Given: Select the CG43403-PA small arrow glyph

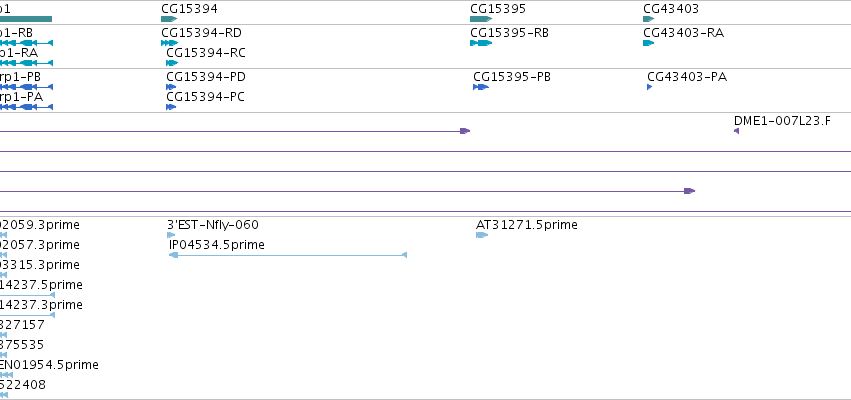Looking at the screenshot, I should [x=650, y=87].
